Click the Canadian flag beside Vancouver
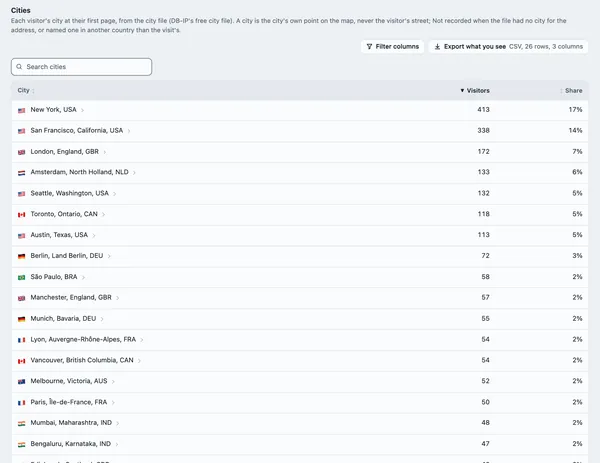The image size is (600, 463). coord(21,360)
